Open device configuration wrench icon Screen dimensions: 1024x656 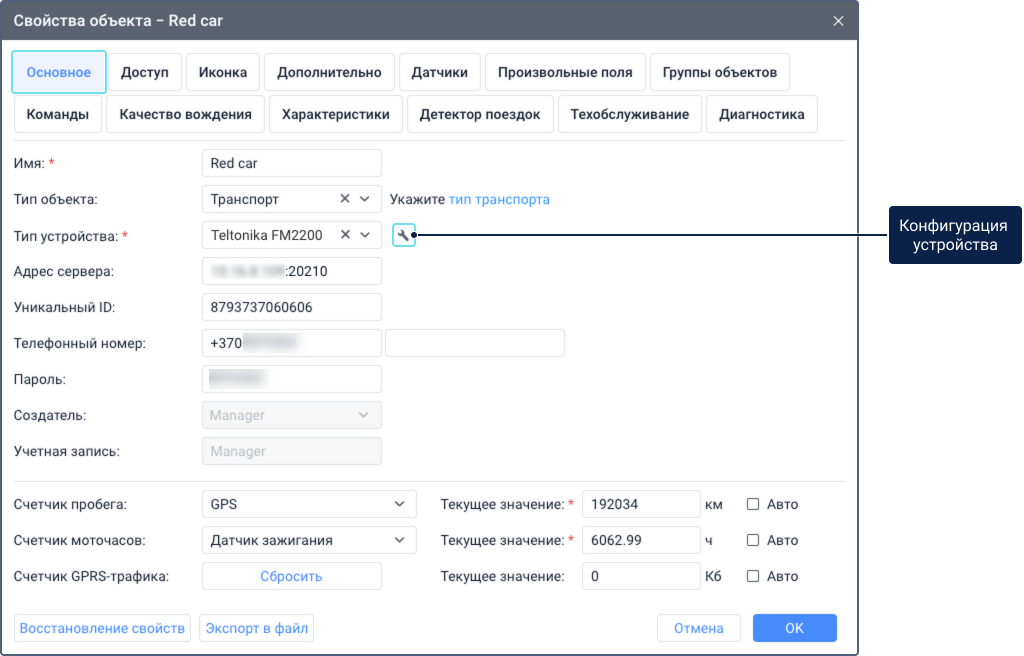(403, 236)
